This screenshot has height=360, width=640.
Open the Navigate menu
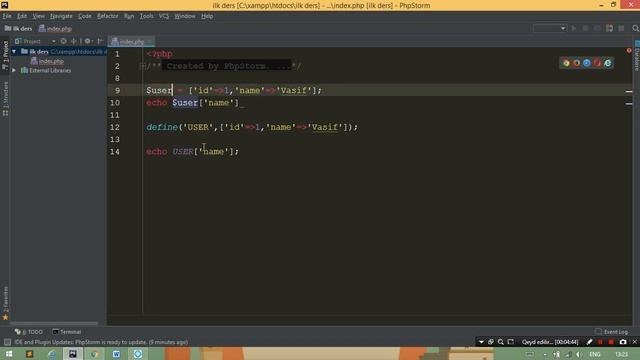(61, 16)
